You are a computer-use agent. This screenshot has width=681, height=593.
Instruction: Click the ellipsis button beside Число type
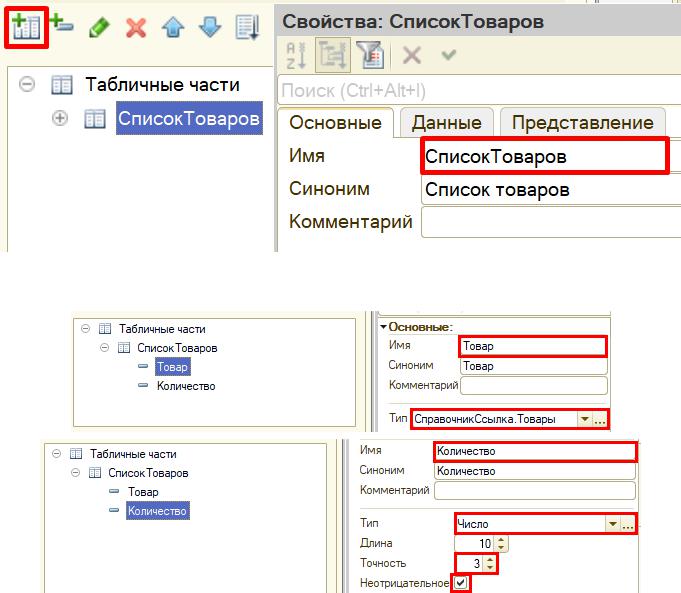627,524
